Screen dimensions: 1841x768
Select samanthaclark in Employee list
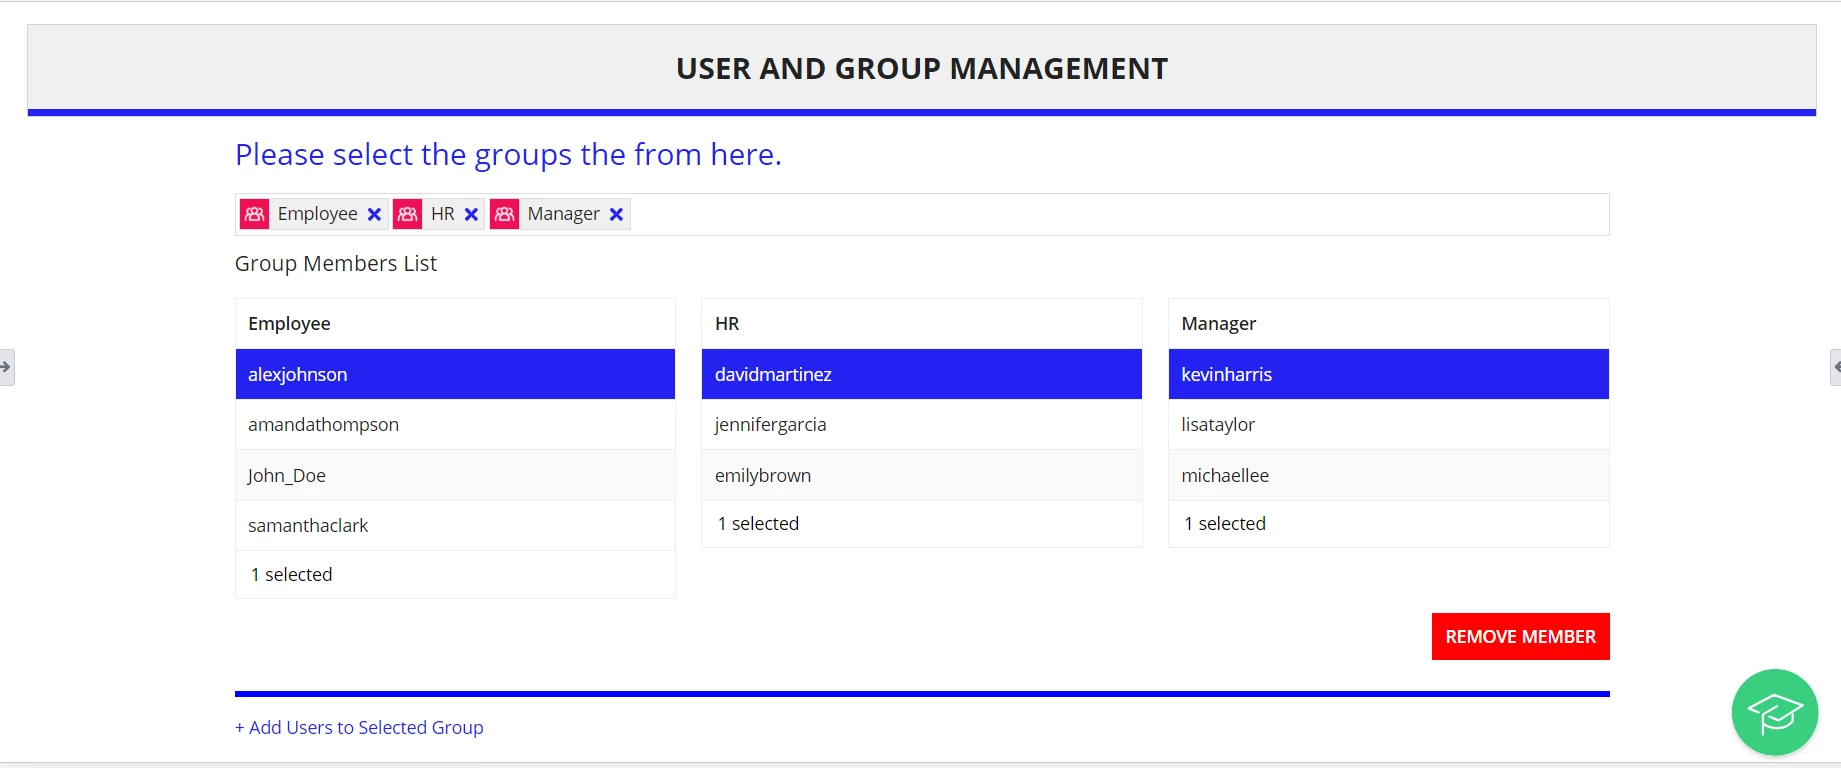click(x=455, y=525)
